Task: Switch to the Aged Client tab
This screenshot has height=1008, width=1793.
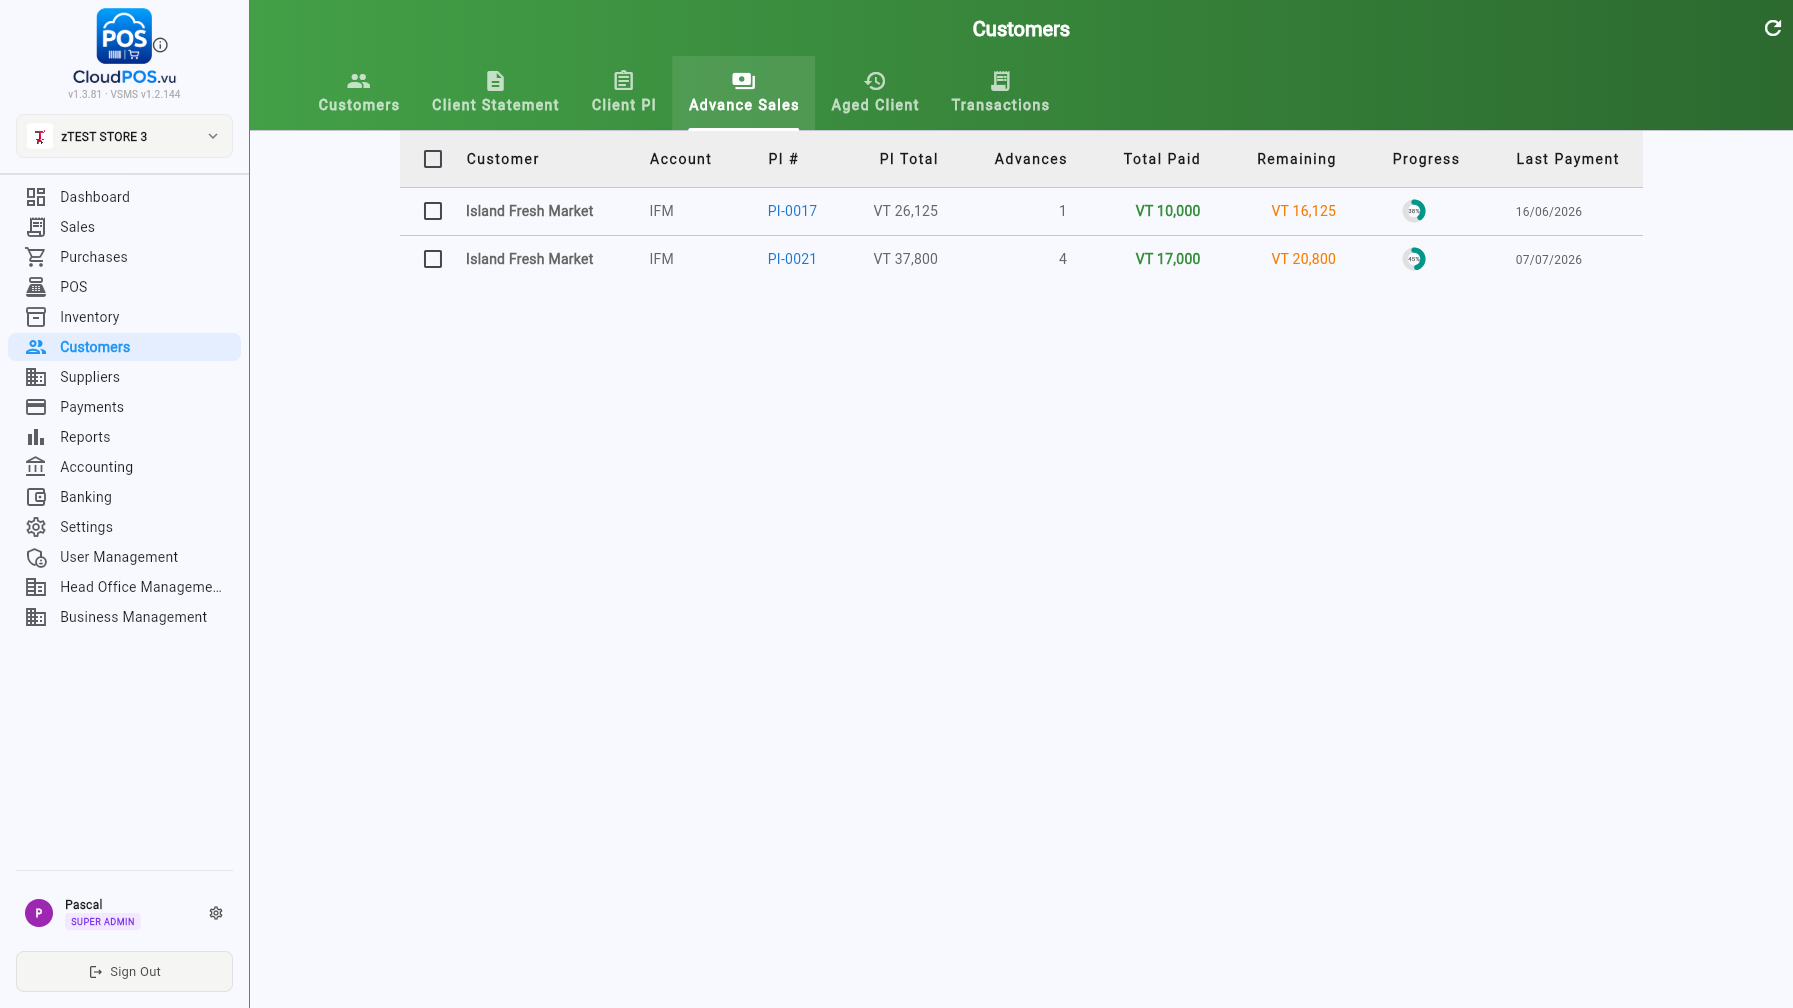Action: coord(875,93)
